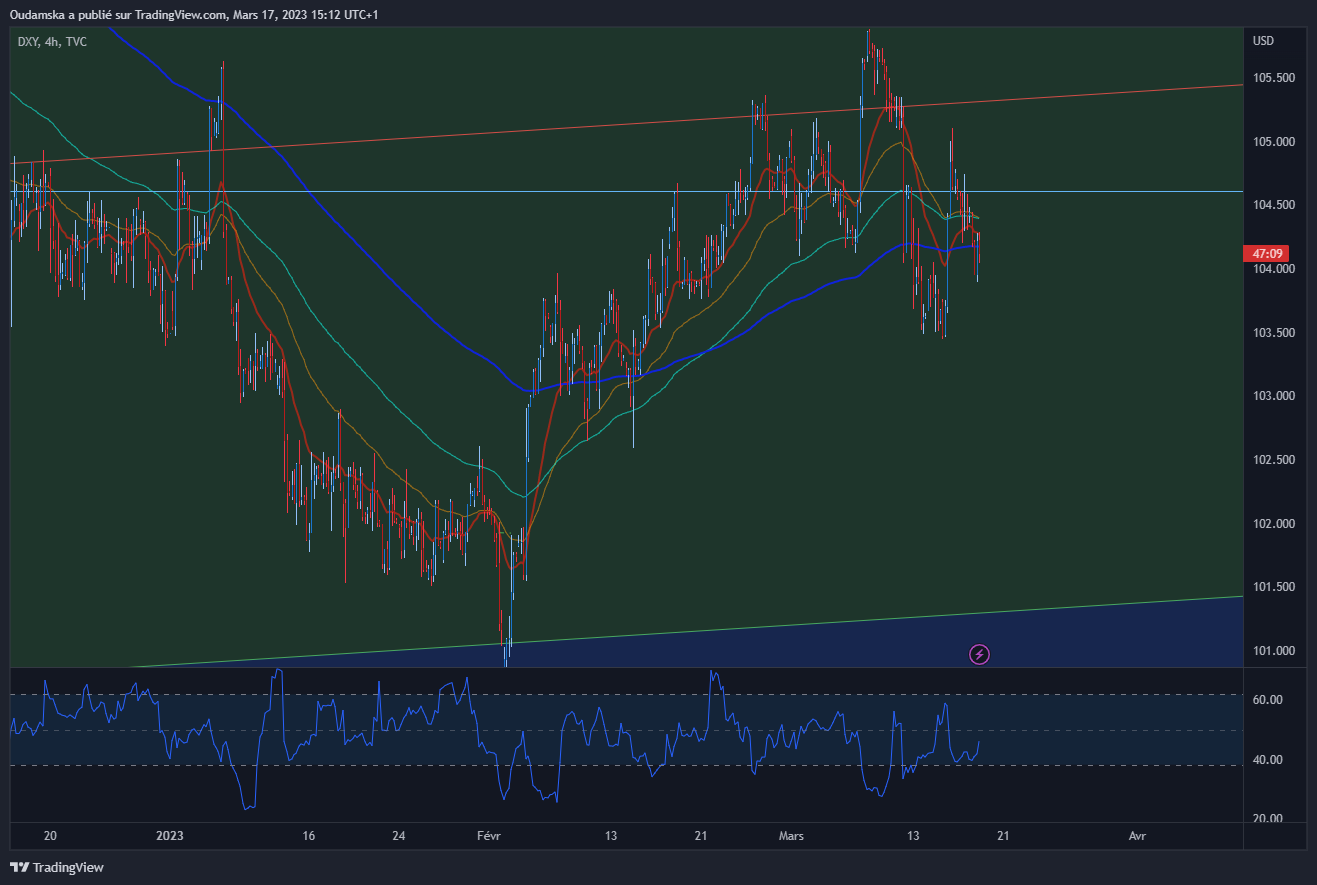Click the 103.000 price axis label

1273,396
